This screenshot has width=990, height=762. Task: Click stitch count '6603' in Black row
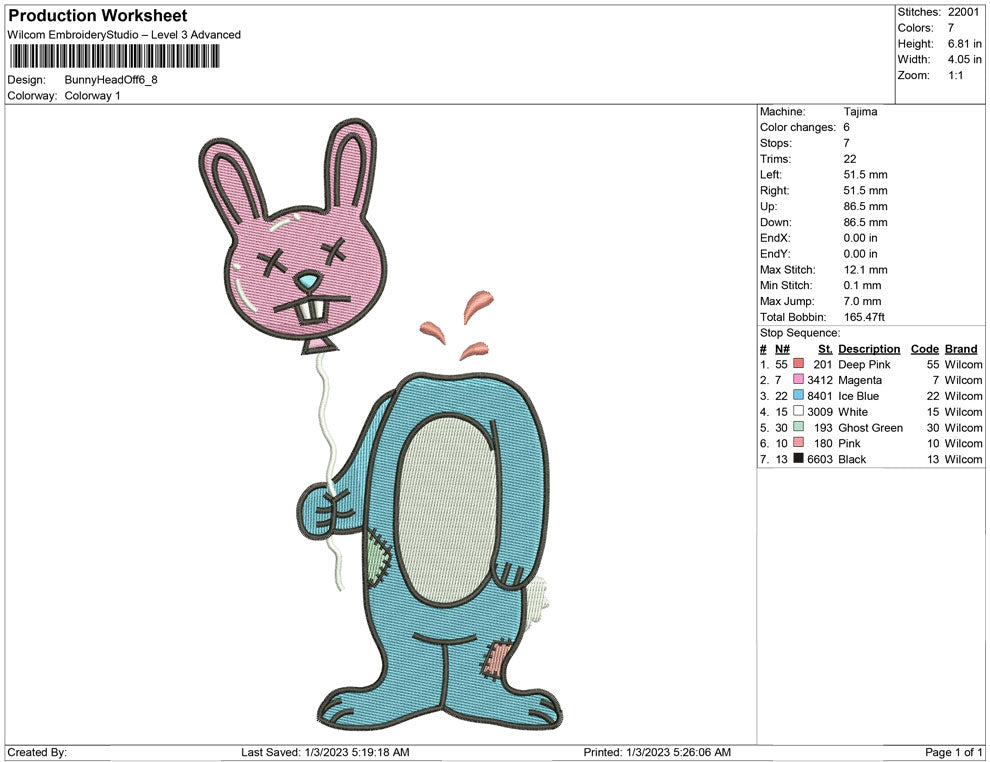coord(820,459)
